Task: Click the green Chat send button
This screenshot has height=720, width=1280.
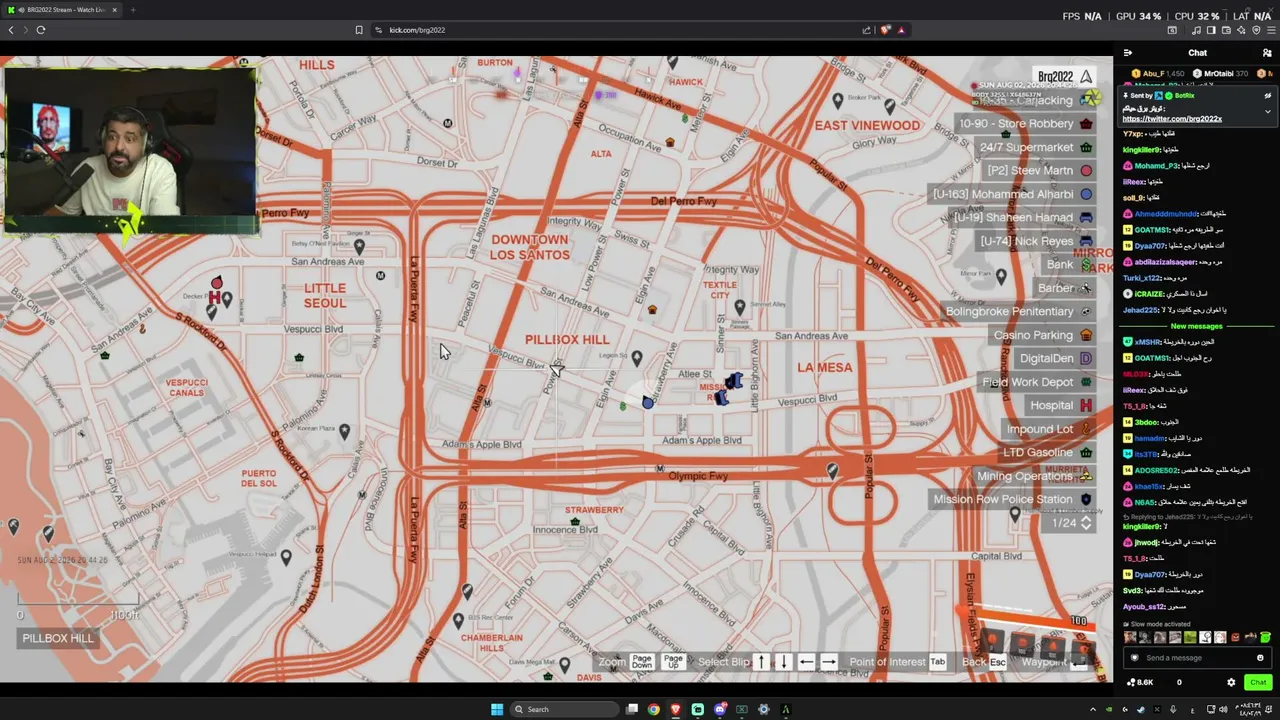Action: click(x=1258, y=682)
